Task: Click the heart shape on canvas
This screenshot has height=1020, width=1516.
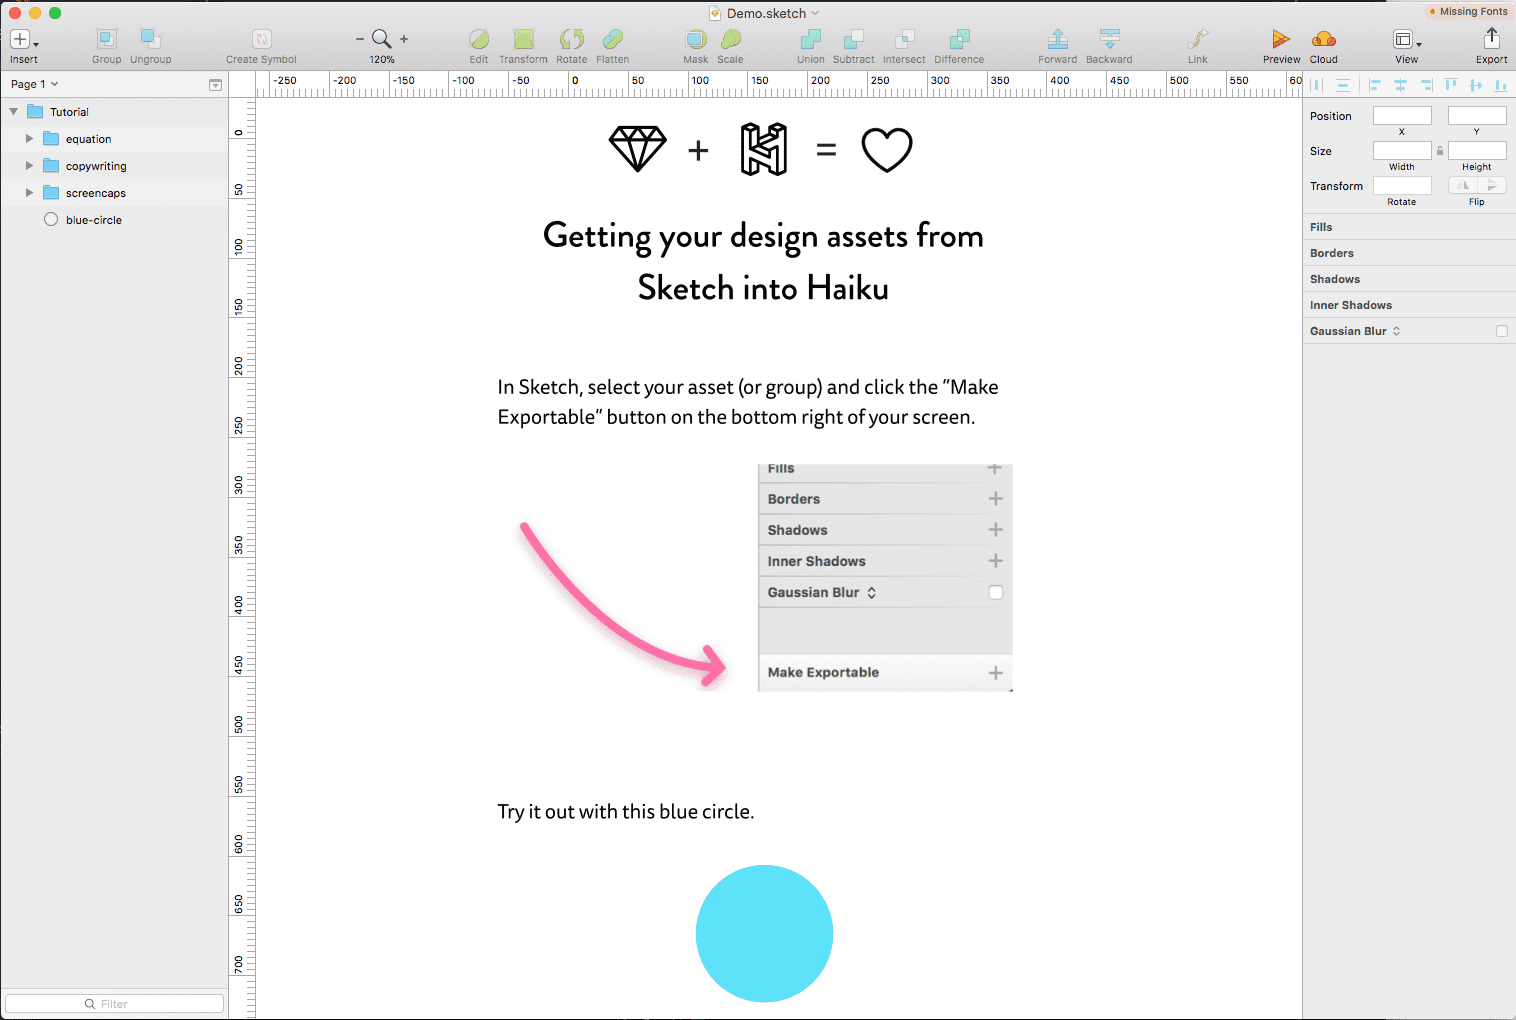Action: click(887, 150)
